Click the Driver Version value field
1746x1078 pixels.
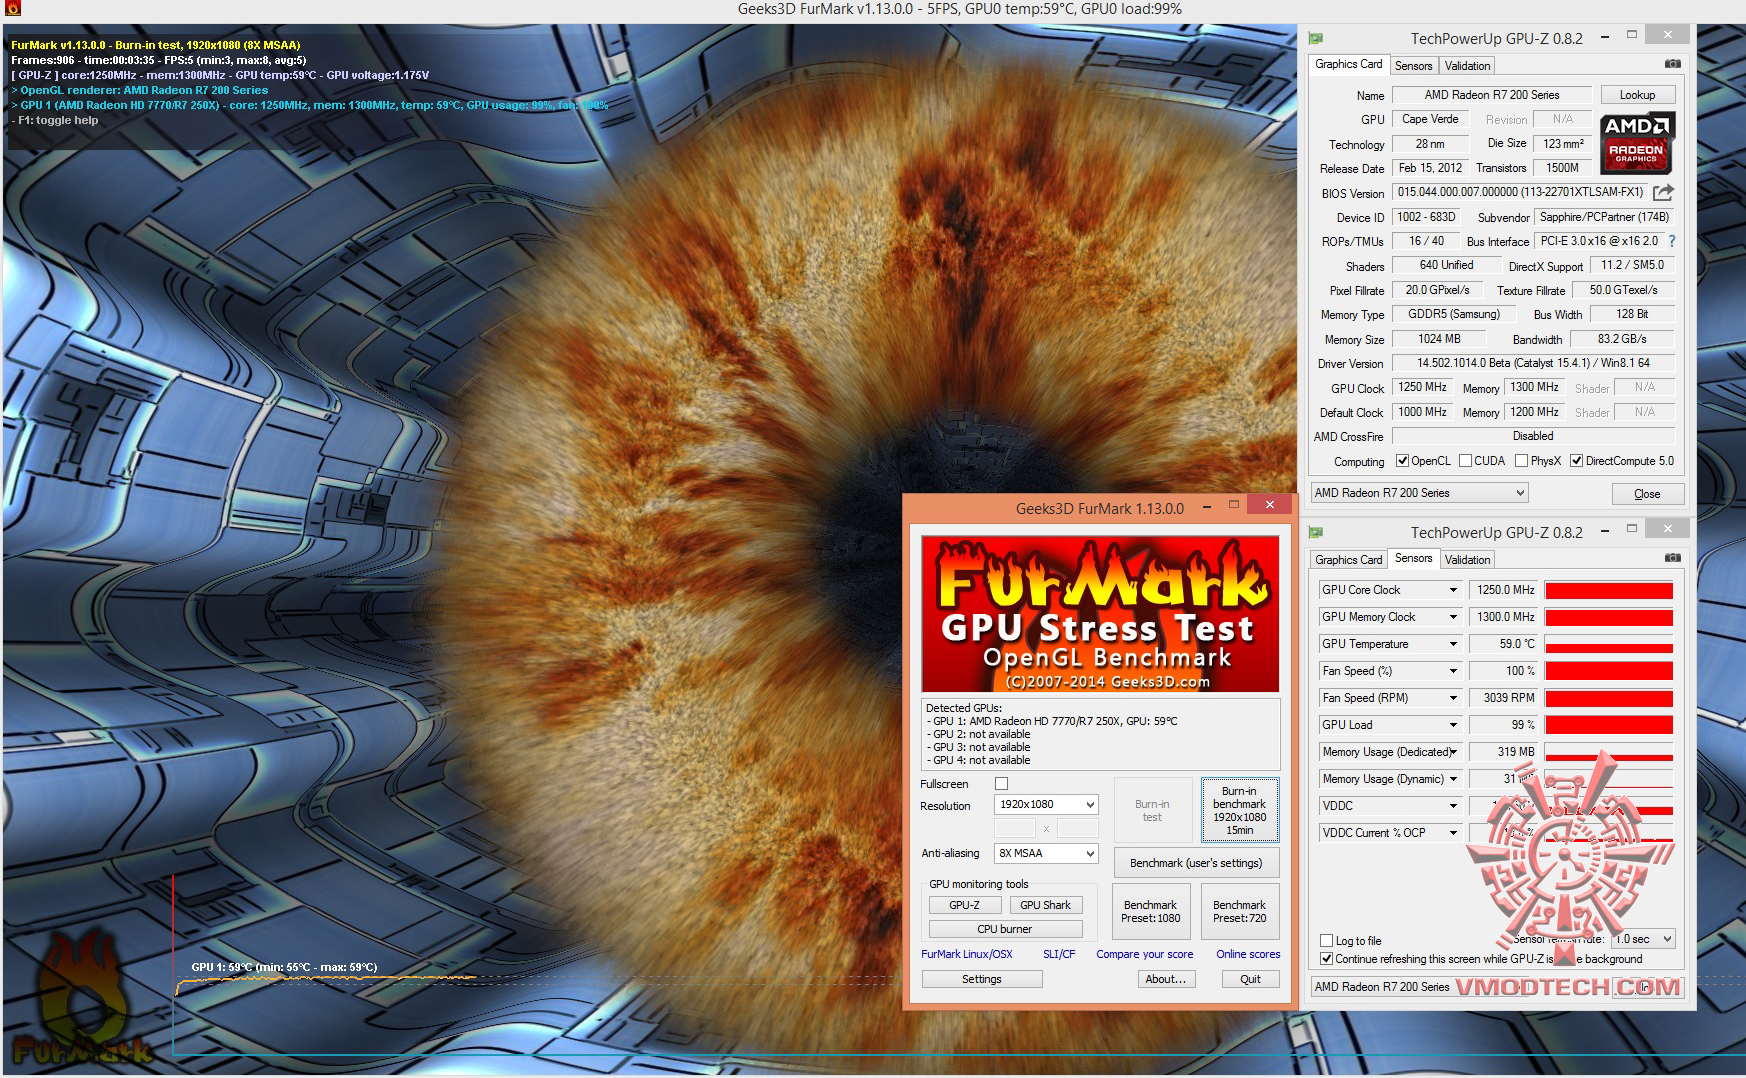tap(1533, 363)
